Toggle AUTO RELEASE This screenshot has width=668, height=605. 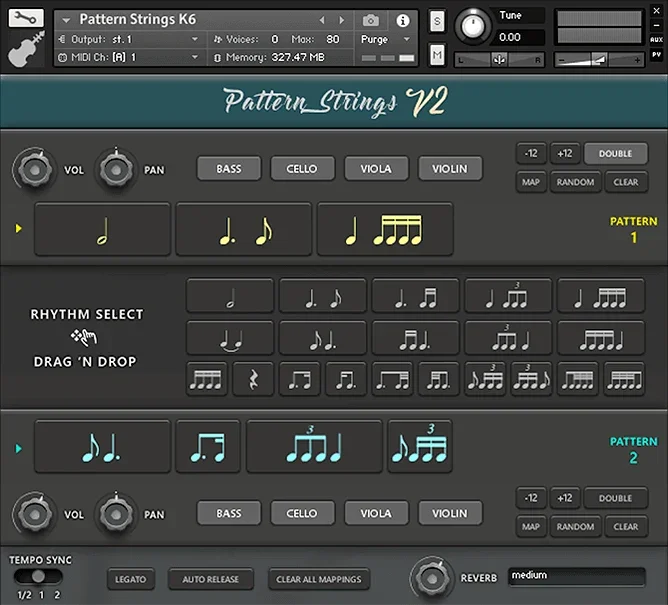(210, 579)
